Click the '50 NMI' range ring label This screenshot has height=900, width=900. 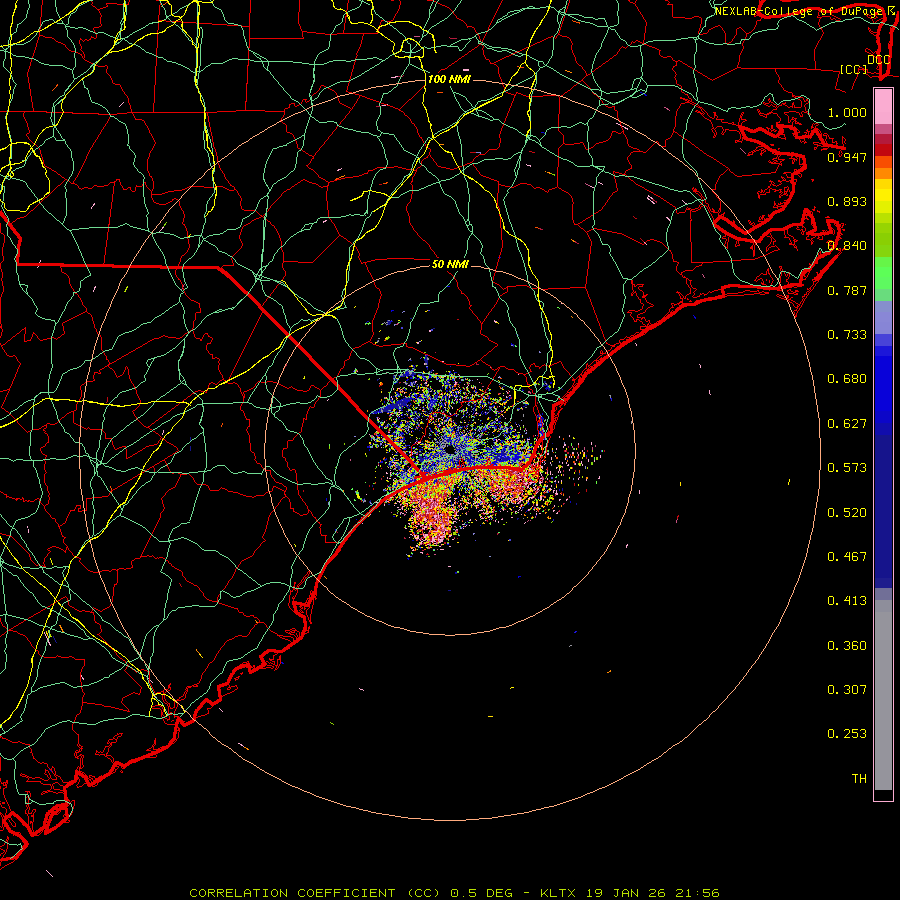click(450, 264)
